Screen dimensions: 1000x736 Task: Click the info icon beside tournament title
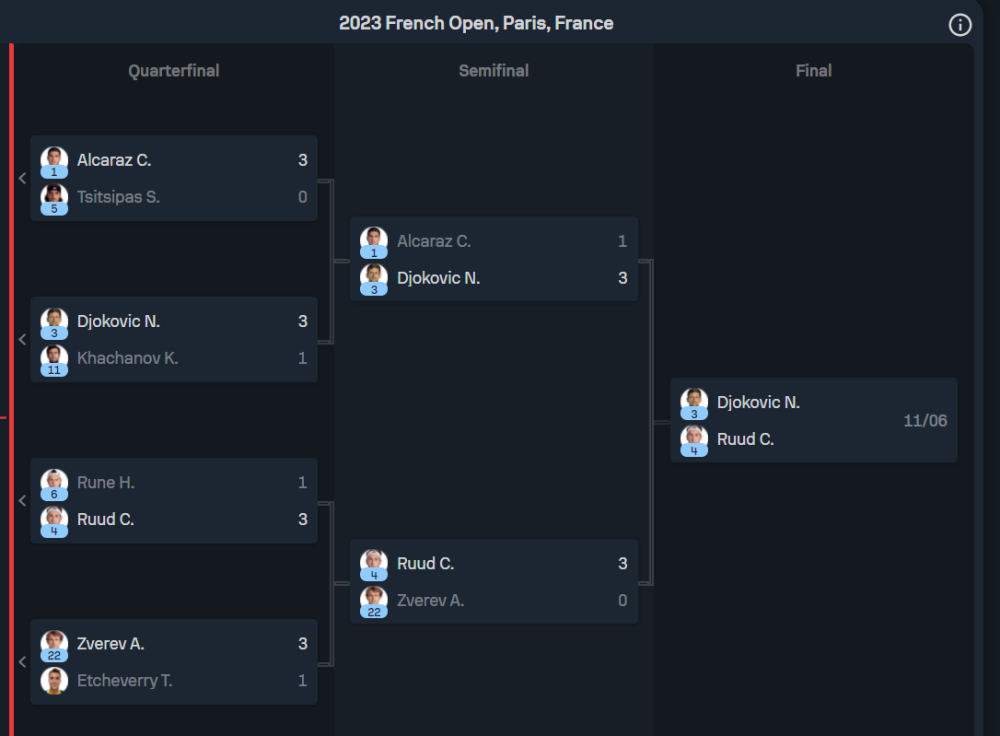tap(960, 25)
